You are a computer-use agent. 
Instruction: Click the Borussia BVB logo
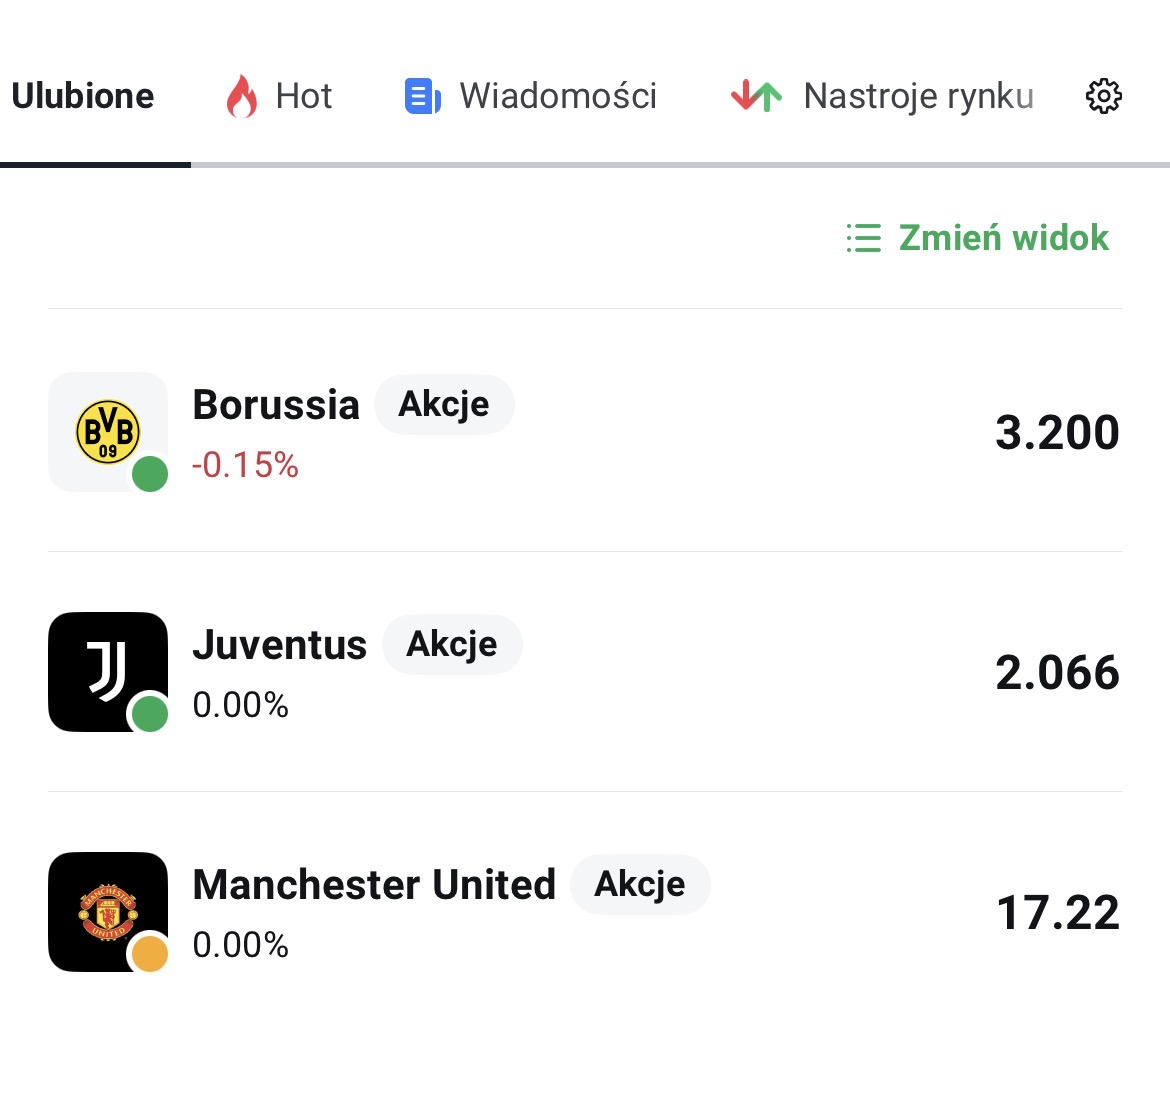click(108, 432)
